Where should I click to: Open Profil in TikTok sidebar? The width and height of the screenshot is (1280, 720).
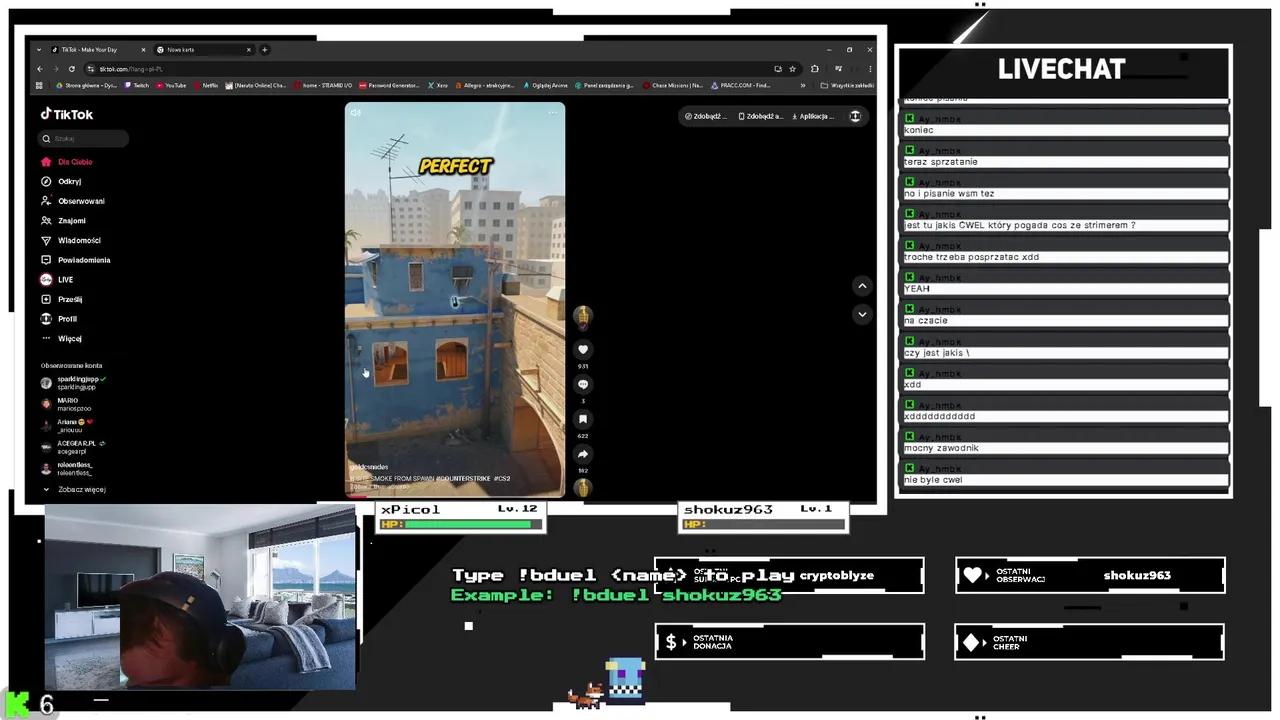coord(59,319)
